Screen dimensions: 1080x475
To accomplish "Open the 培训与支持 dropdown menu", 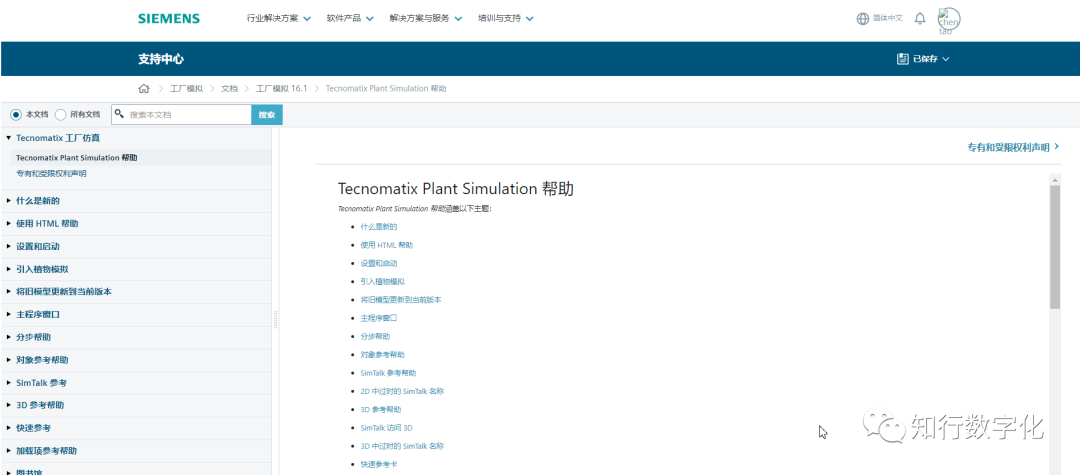I will pyautogui.click(x=506, y=19).
